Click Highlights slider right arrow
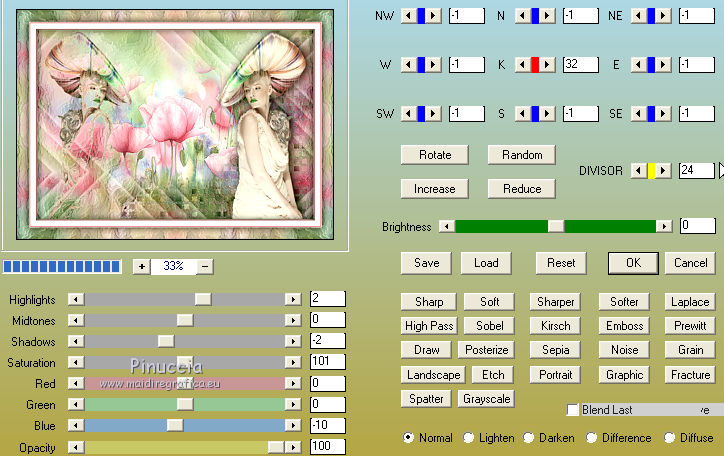Viewport: 724px width, 456px height. [x=293, y=300]
